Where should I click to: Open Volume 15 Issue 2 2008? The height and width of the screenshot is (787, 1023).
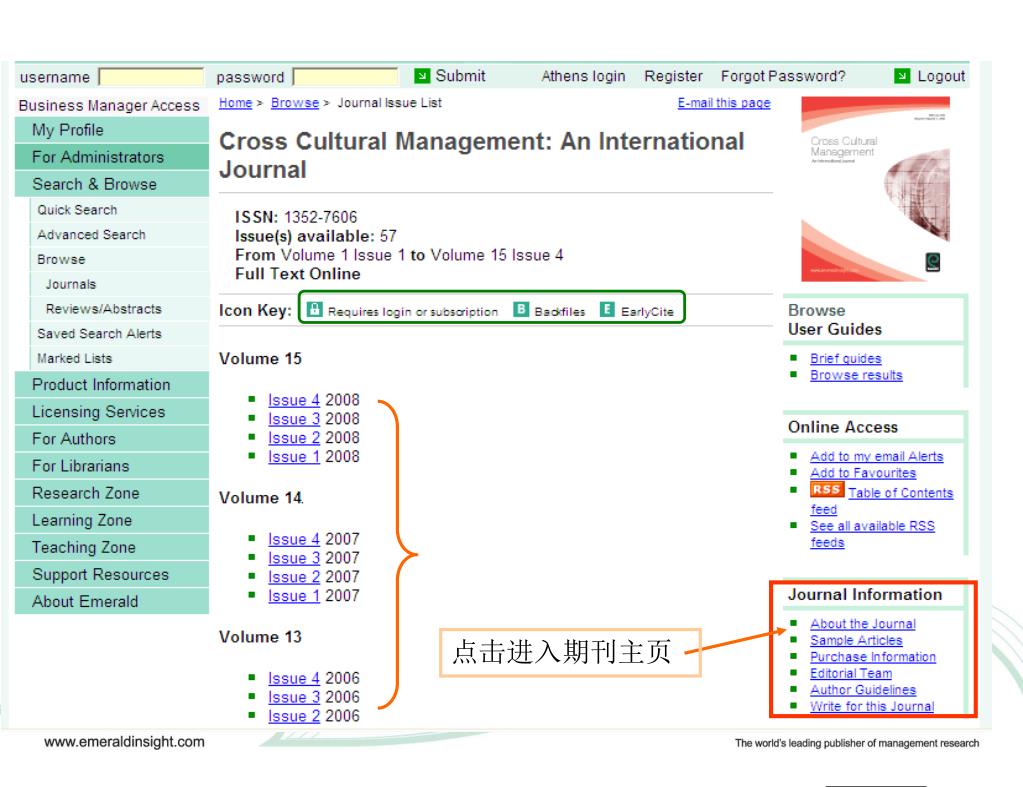pyautogui.click(x=294, y=438)
